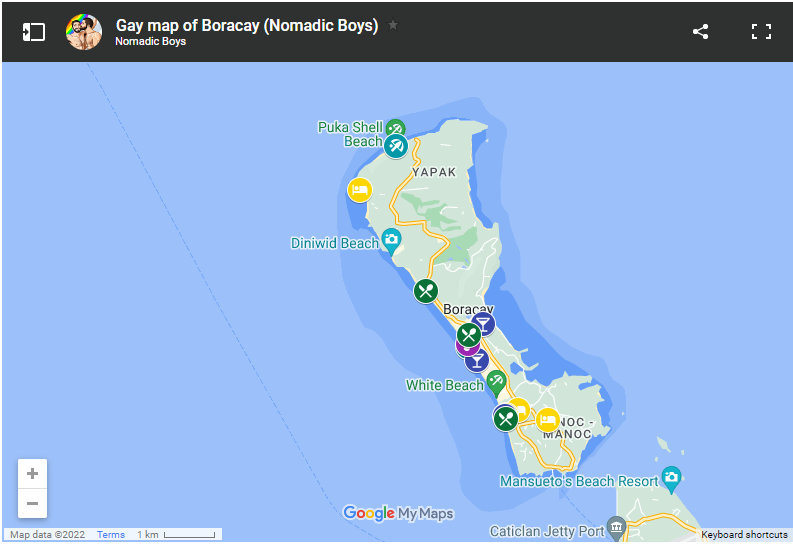793x545 pixels.
Task: Click the Puka Shell Beach label
Action: (x=350, y=134)
